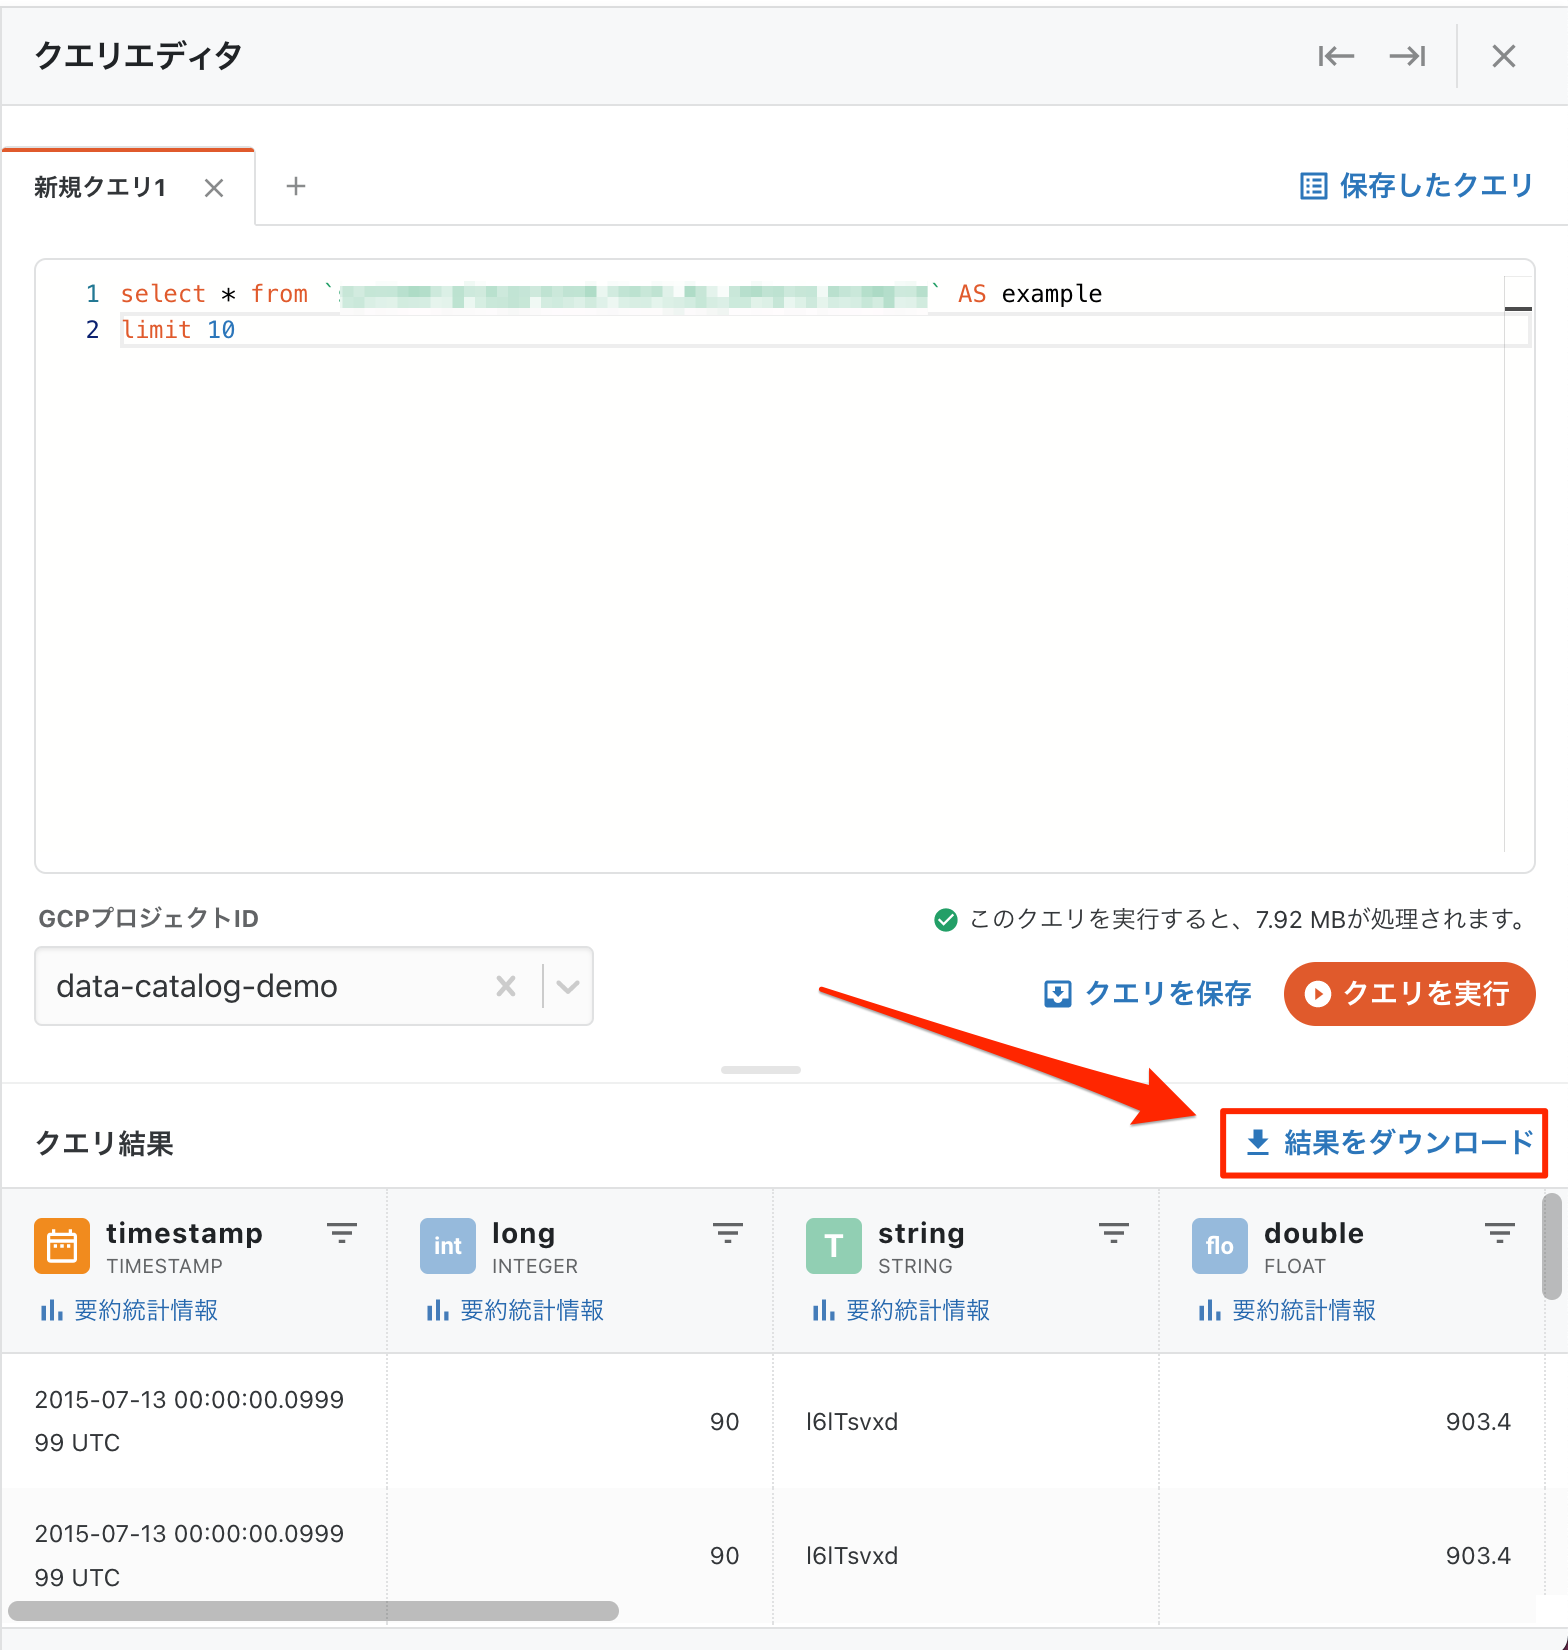Viewport: 1568px width, 1650px height.
Task: Click the timestamp calendar type icon
Action: [62, 1246]
